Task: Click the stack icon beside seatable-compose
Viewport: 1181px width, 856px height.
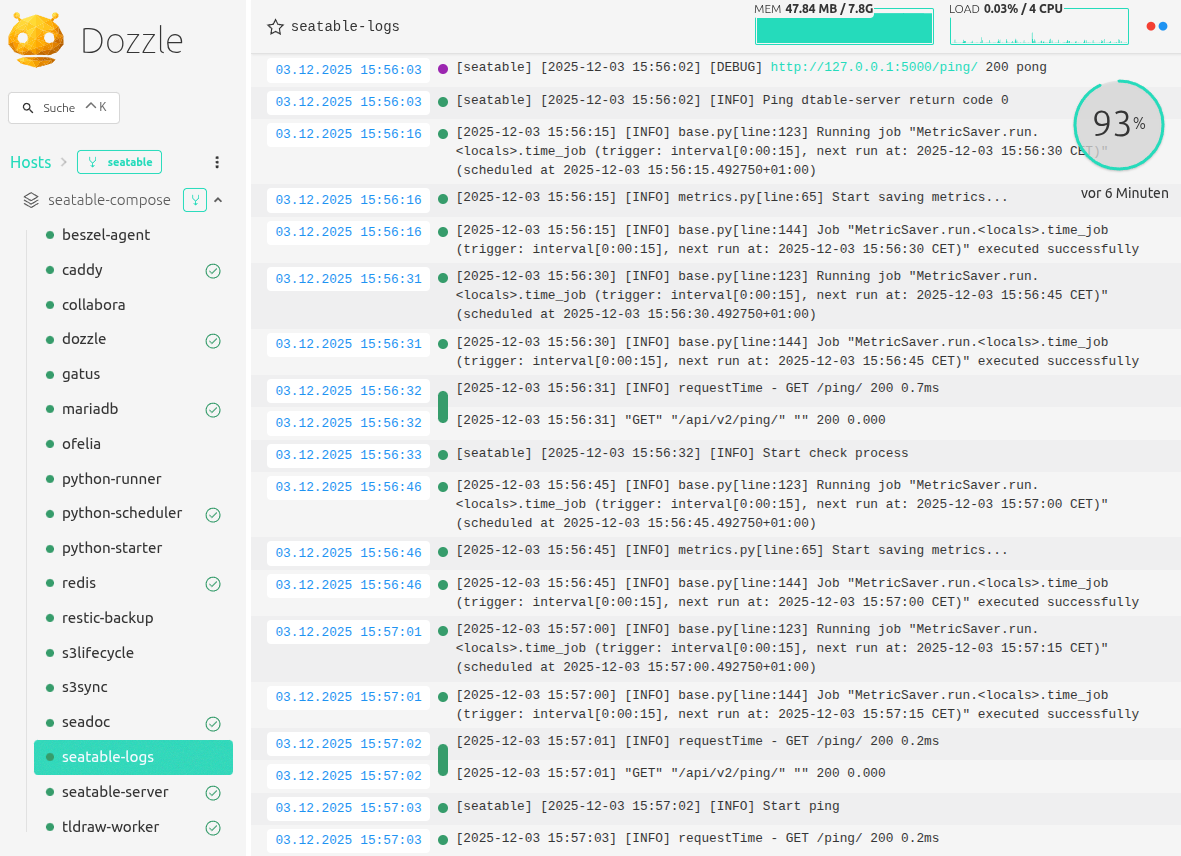Action: [30, 199]
